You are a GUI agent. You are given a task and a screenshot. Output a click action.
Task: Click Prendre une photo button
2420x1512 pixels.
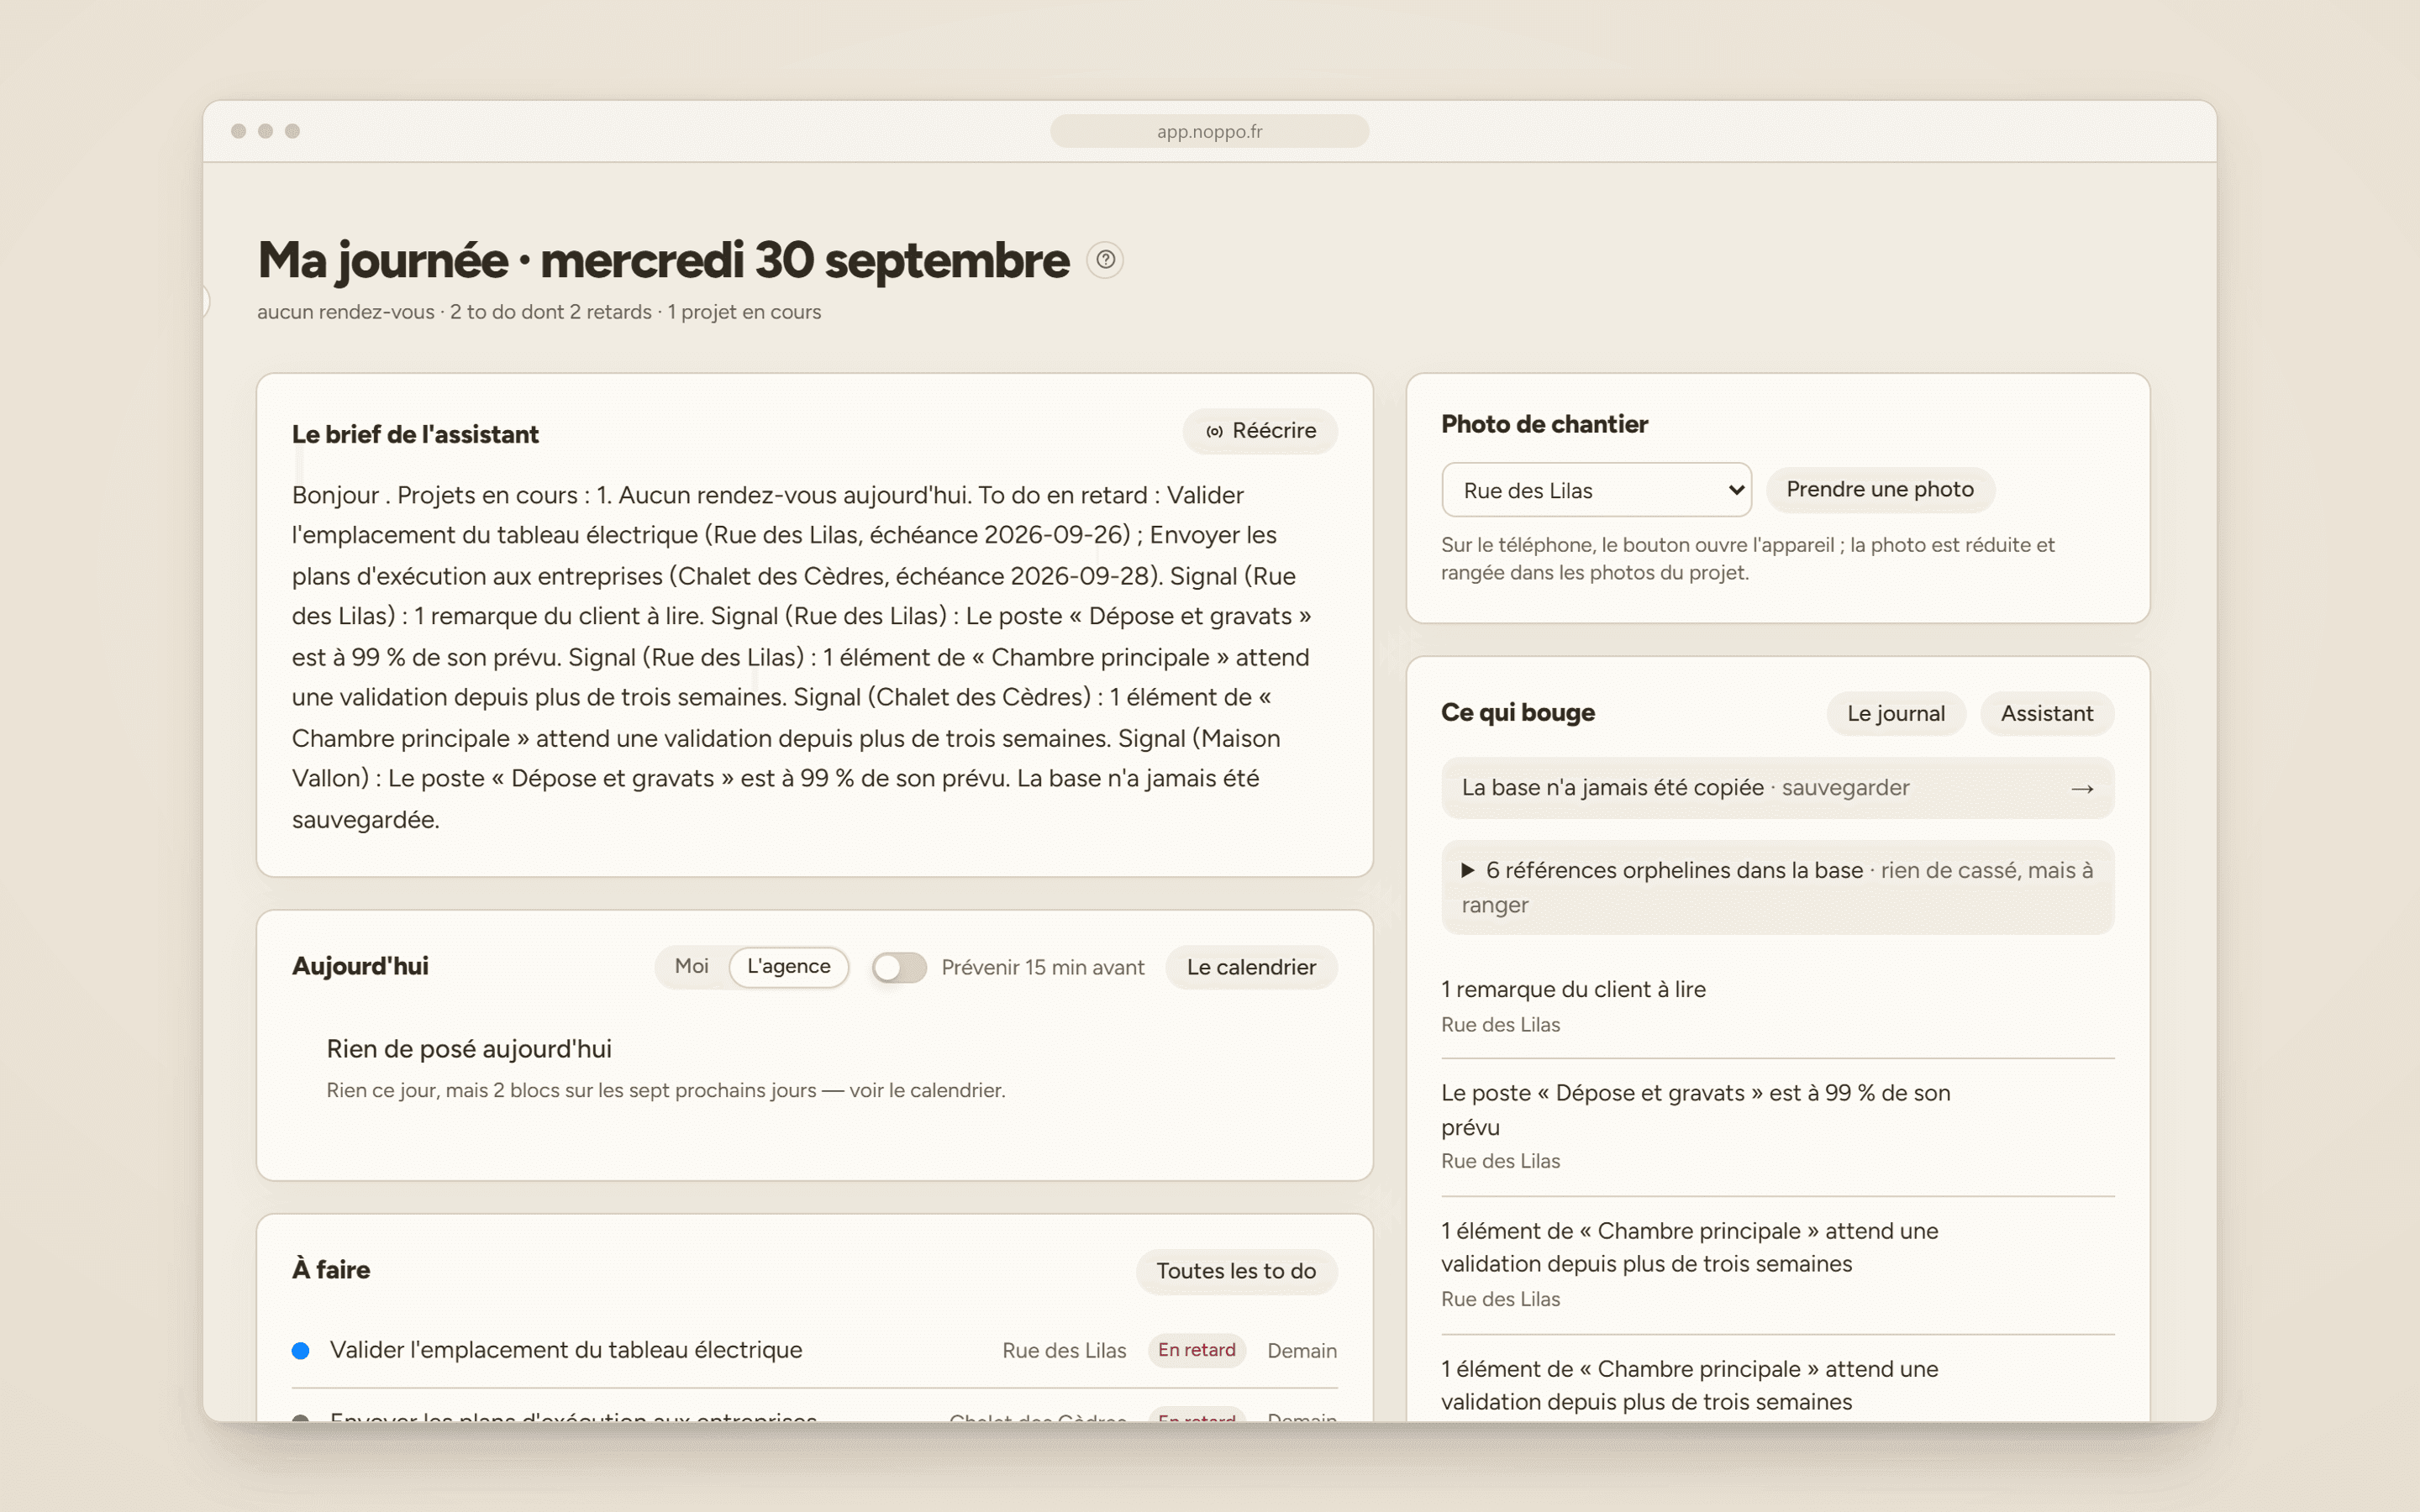[x=1879, y=489]
